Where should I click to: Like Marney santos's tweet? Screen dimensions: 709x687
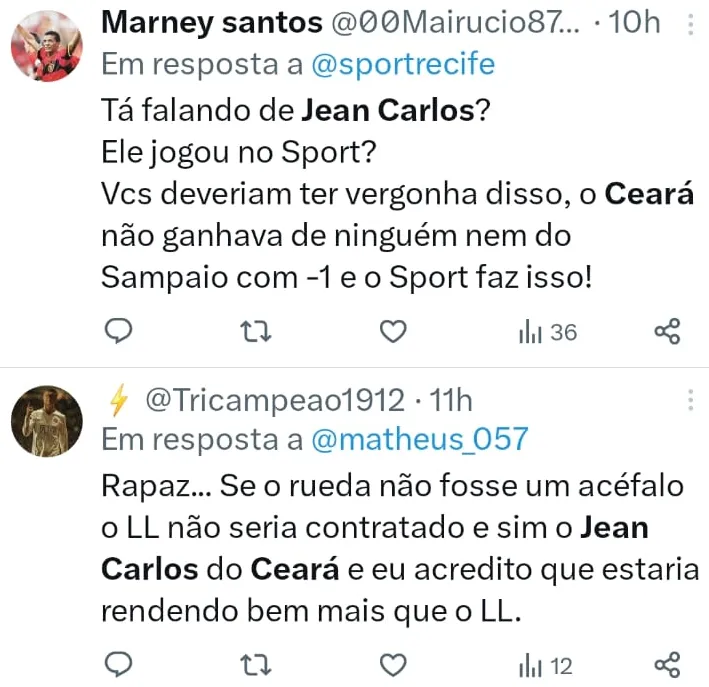[396, 331]
